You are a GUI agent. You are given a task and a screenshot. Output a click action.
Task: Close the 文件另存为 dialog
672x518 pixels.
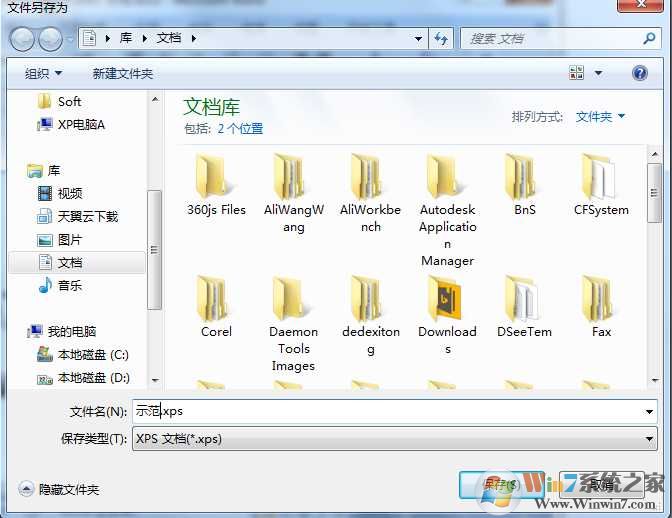point(640,4)
